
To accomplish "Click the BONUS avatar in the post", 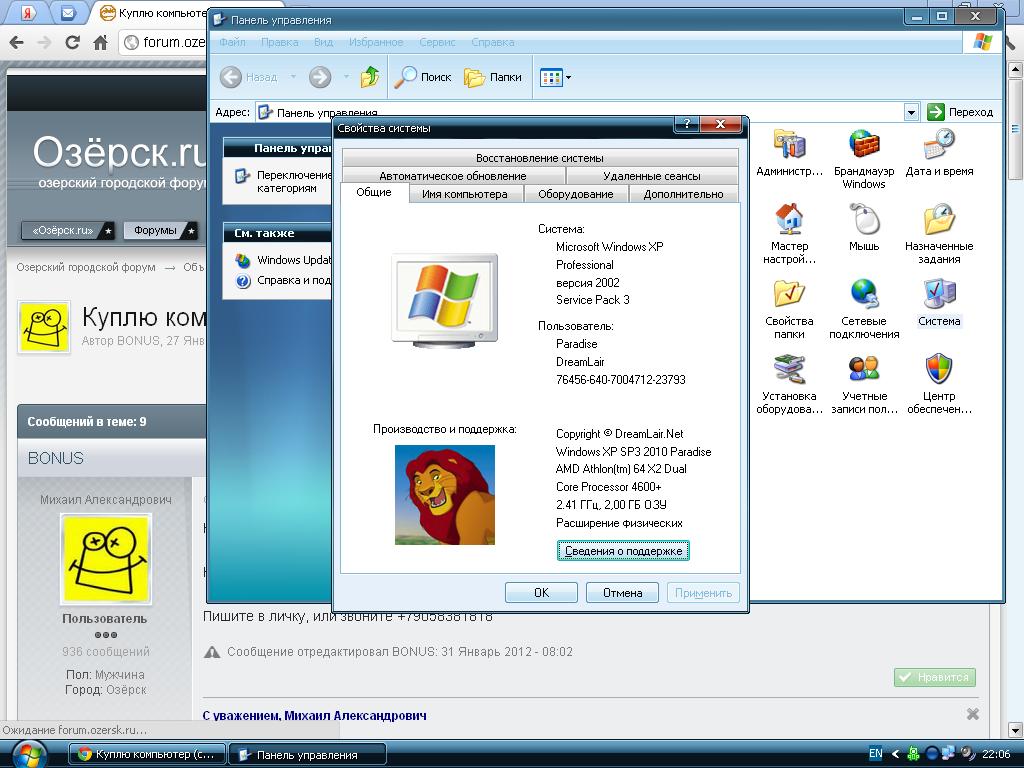I will (x=105, y=558).
